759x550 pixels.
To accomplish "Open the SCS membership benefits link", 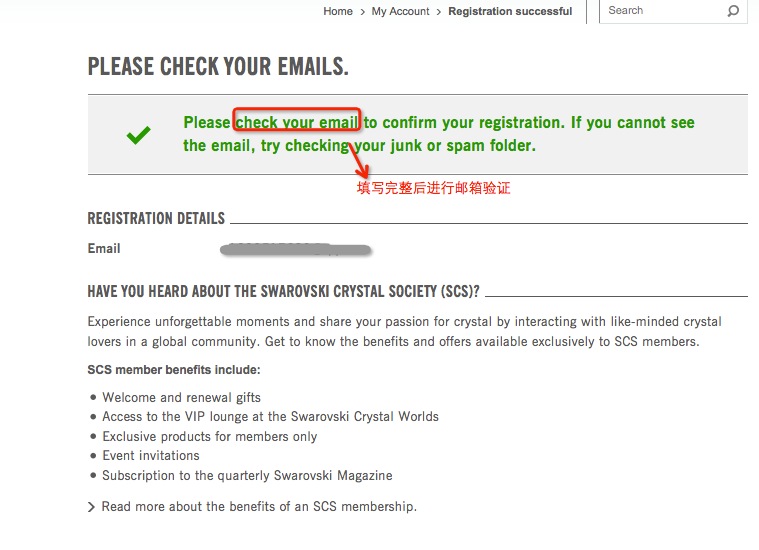I will (x=259, y=506).
